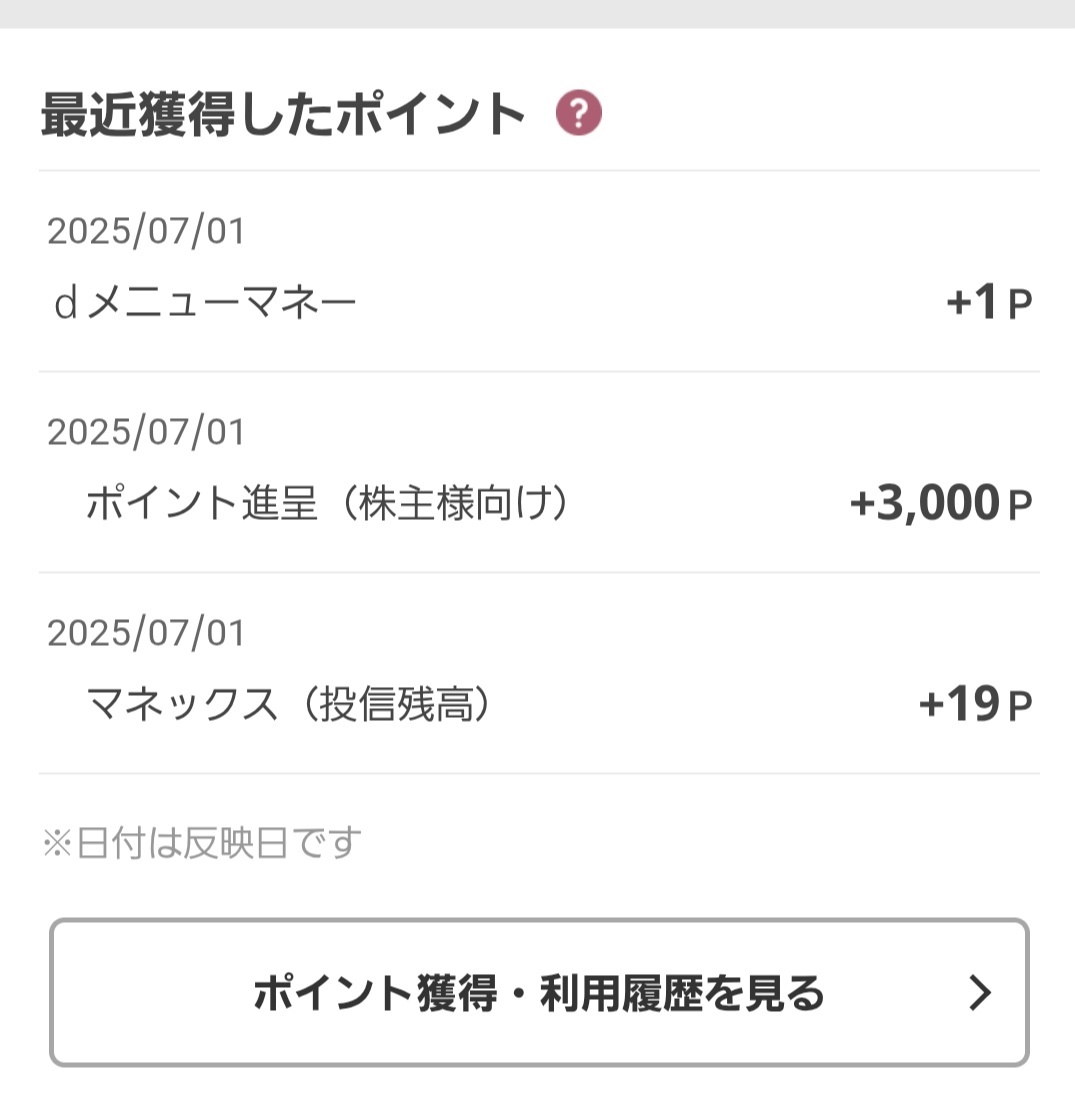Open the question mark help icon
Screen dimensions: 1075x1094
click(x=578, y=112)
